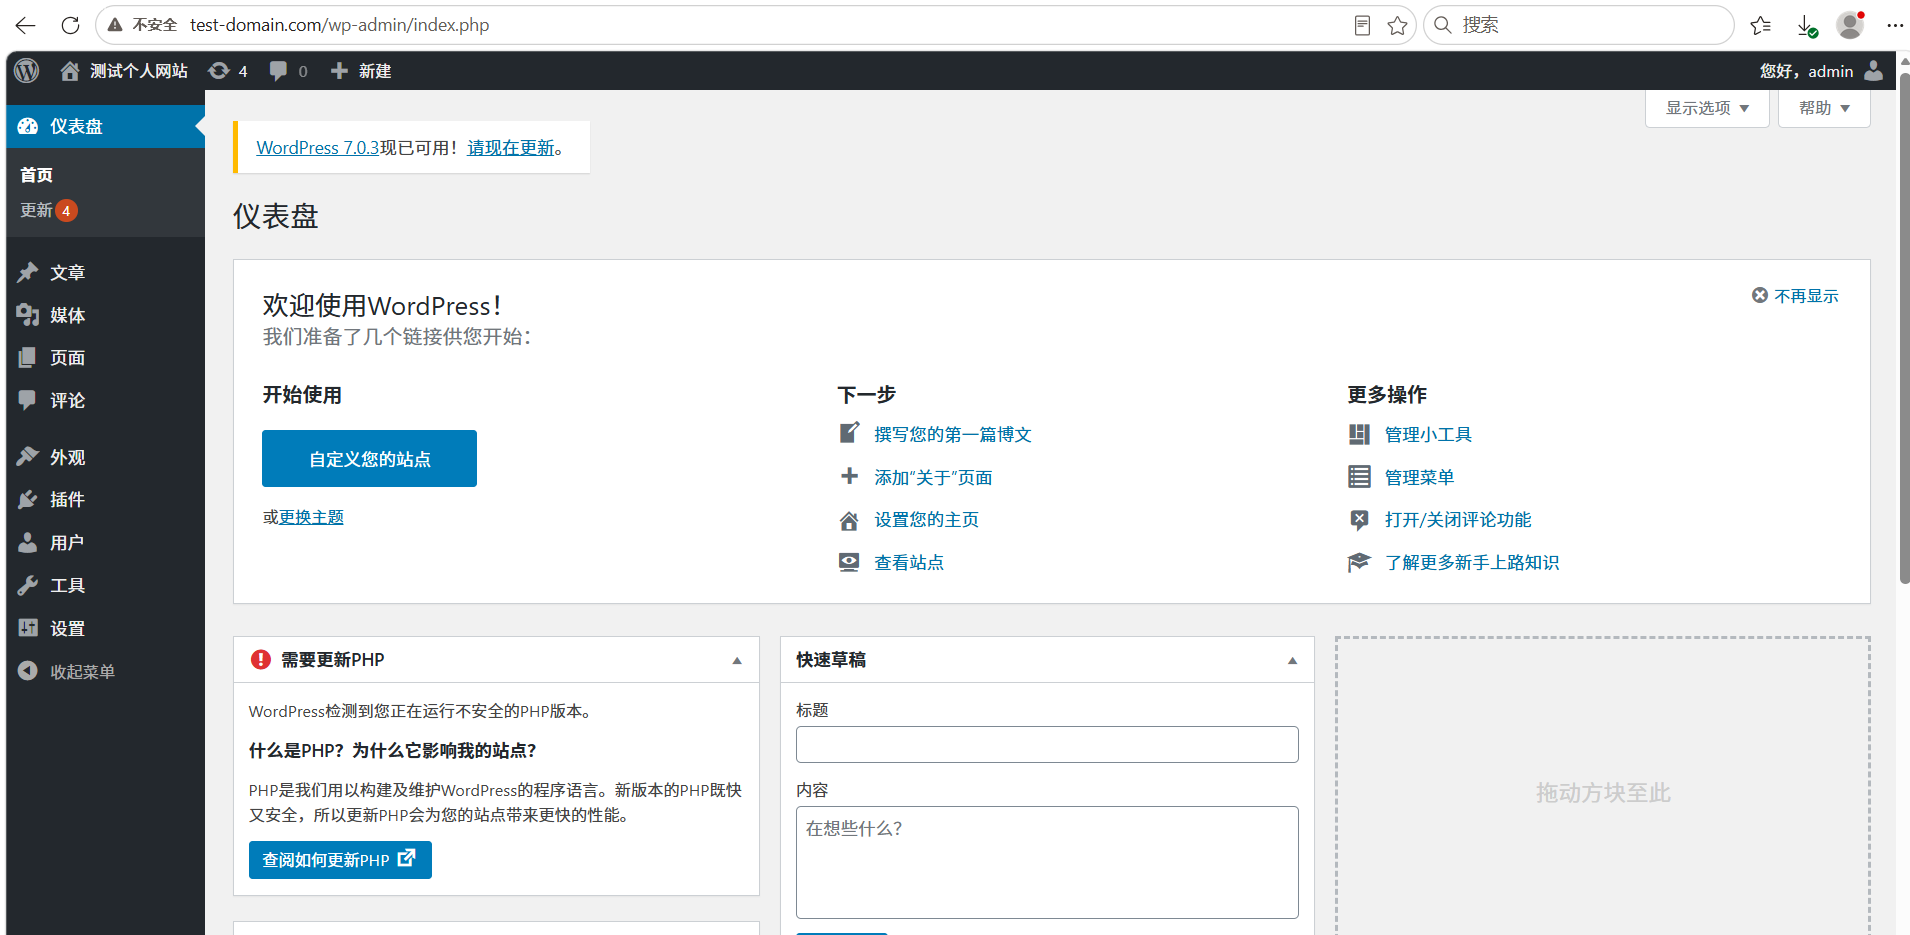Click the 工具 wrench icon in sidebar

coord(28,585)
